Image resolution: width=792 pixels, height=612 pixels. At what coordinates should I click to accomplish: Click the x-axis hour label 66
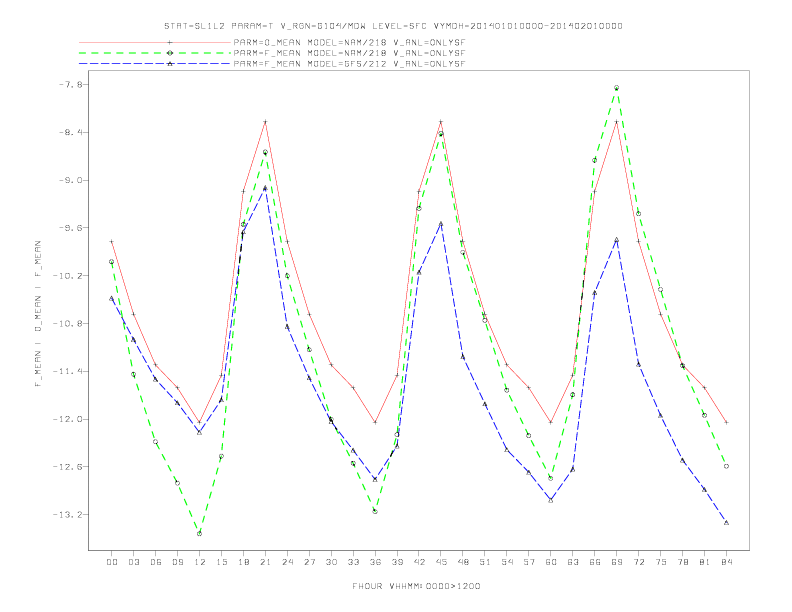[x=595, y=562]
